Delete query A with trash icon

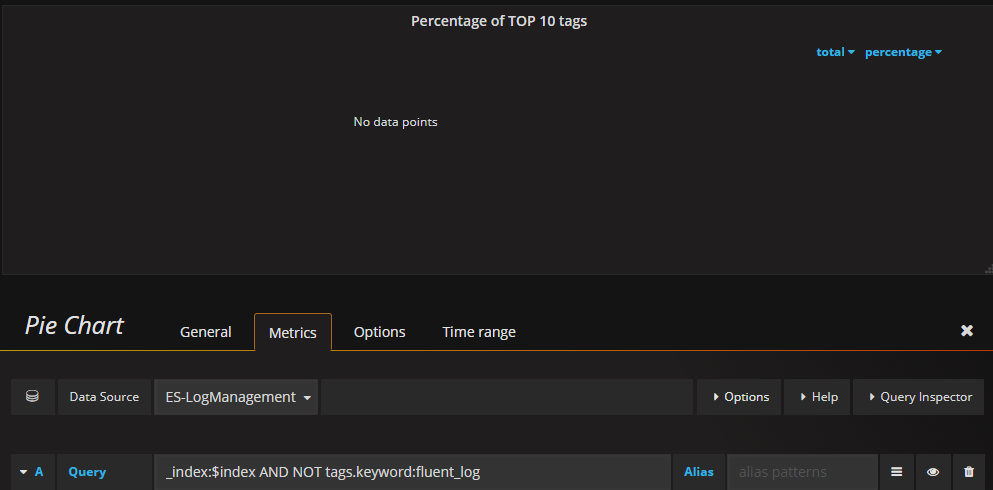click(969, 472)
